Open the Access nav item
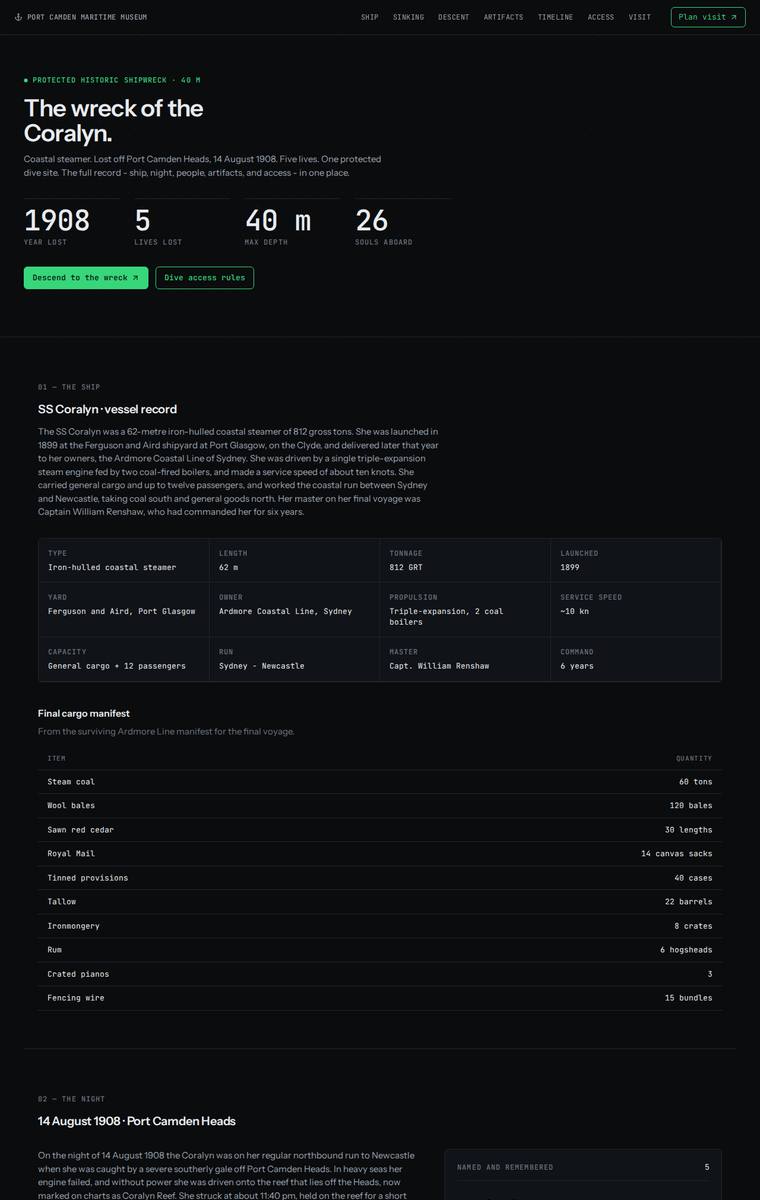 pos(601,17)
